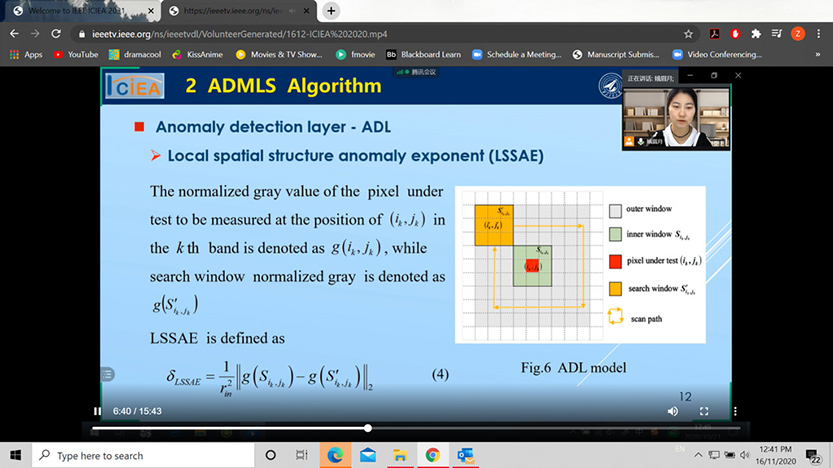Screen dimensions: 833x468
Task: Click the address bar URL
Action: coord(240,34)
